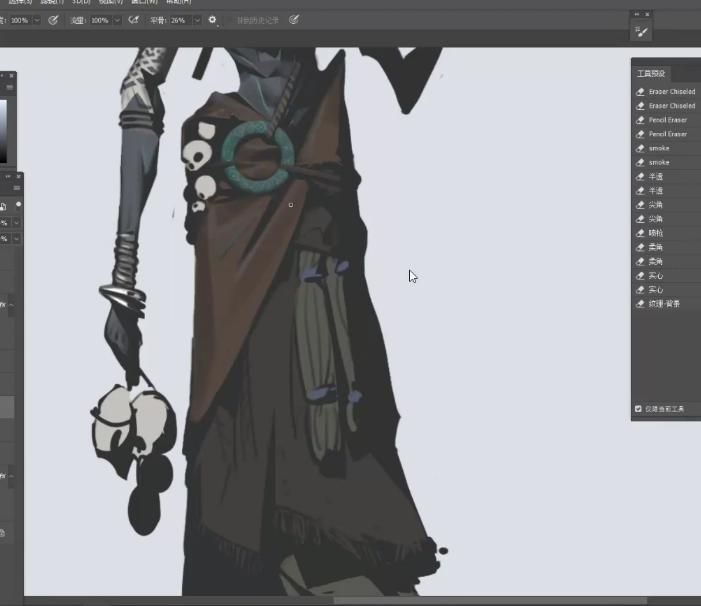Open the 帮助(H) menu
The width and height of the screenshot is (701, 606).
click(x=178, y=2)
